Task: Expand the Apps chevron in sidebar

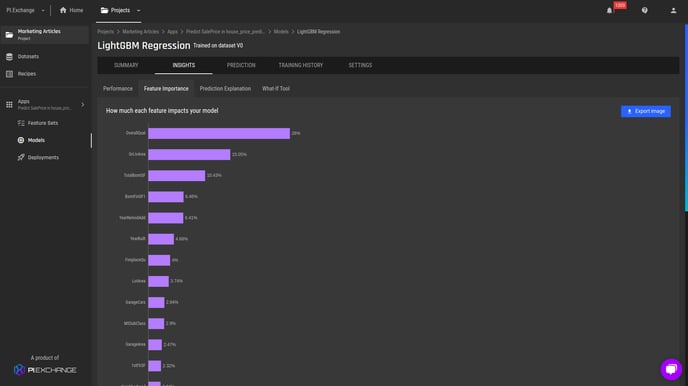Action: click(x=82, y=104)
